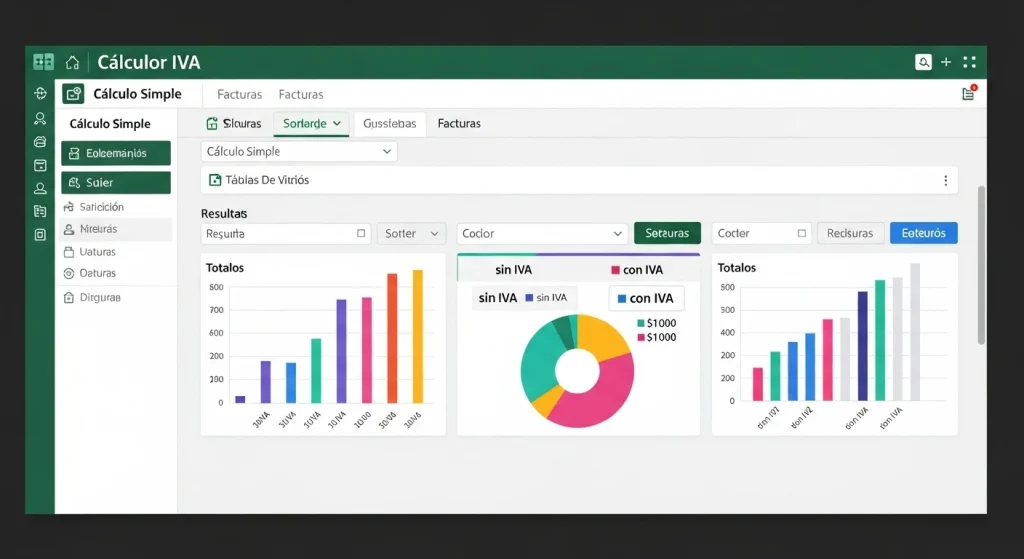Toggle the pink $1000 legend entry
This screenshot has height=559, width=1024.
click(656, 338)
